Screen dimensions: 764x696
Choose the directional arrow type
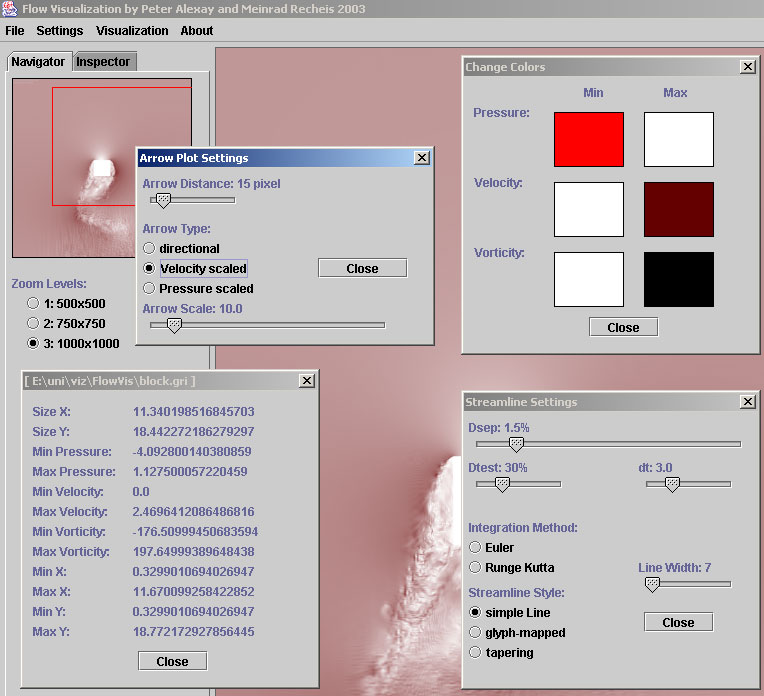tap(150, 248)
